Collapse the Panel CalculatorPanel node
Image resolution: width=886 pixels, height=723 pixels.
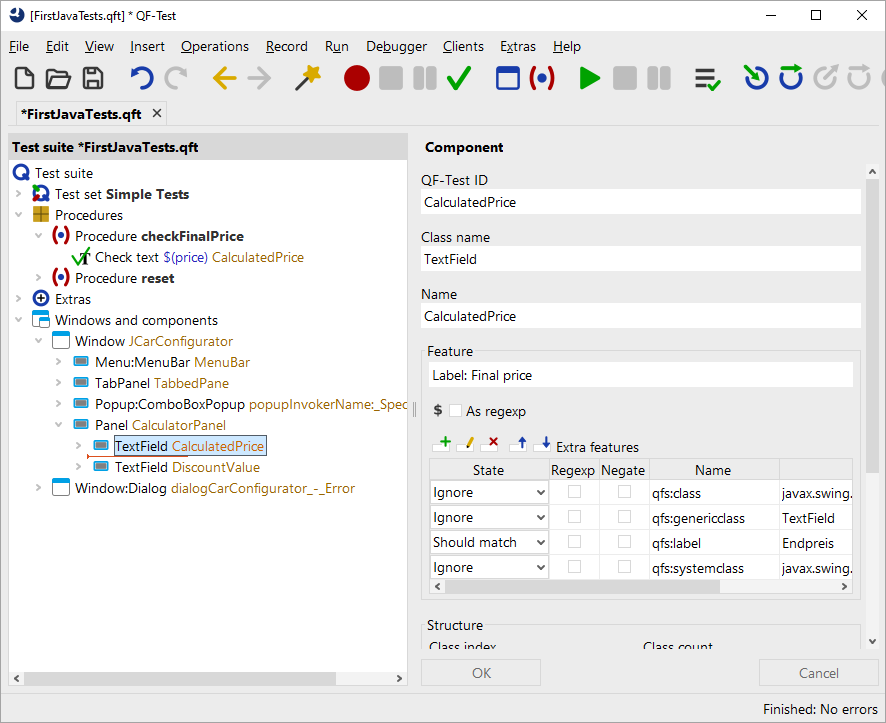(x=58, y=425)
